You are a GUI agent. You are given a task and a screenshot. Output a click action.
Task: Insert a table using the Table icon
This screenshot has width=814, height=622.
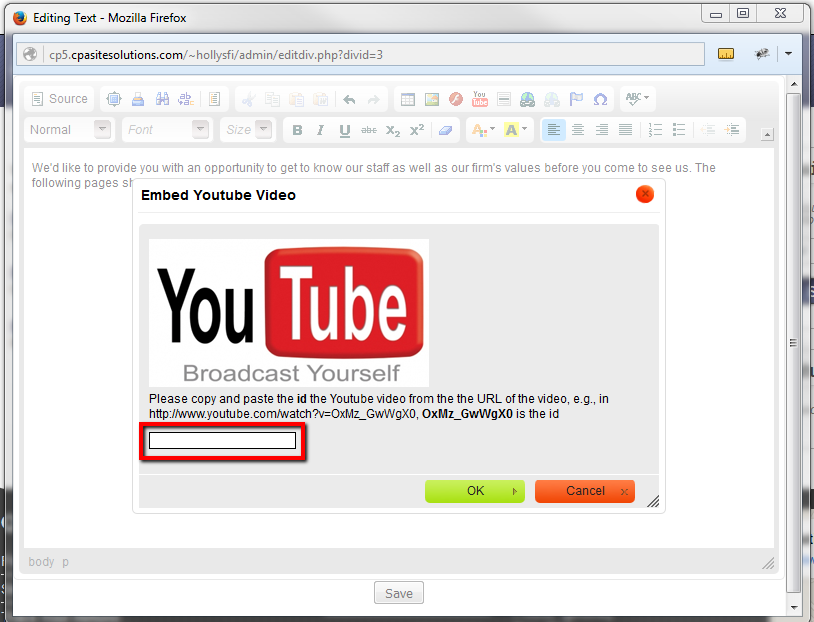(409, 99)
